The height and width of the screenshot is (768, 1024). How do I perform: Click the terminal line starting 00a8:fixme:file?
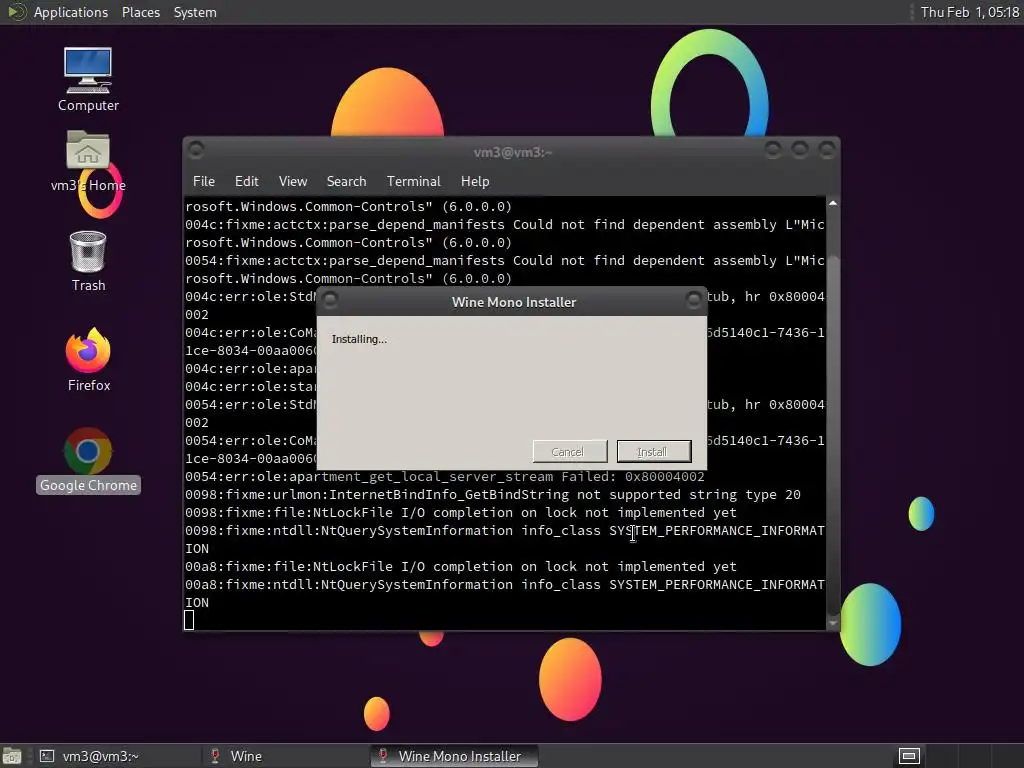(460, 566)
